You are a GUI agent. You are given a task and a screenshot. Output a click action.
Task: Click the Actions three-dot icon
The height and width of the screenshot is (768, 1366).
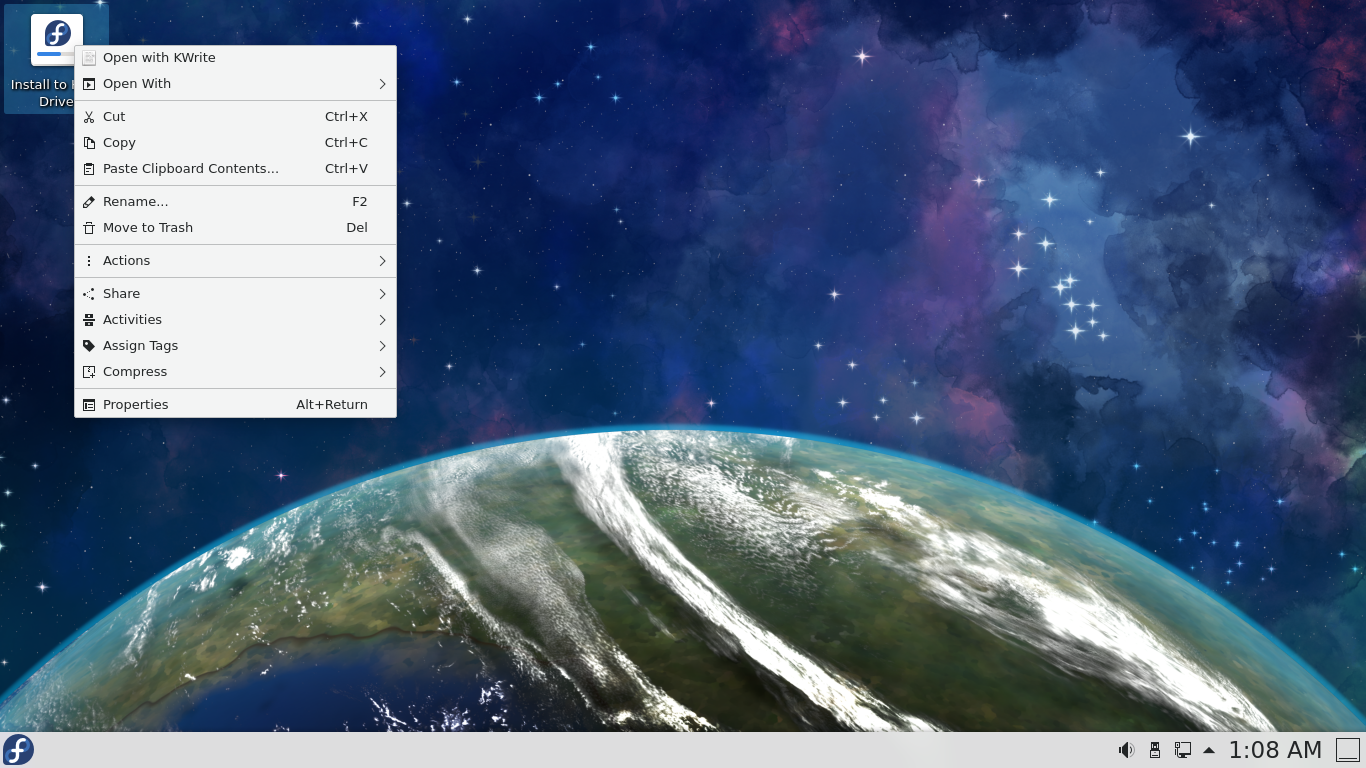89,261
